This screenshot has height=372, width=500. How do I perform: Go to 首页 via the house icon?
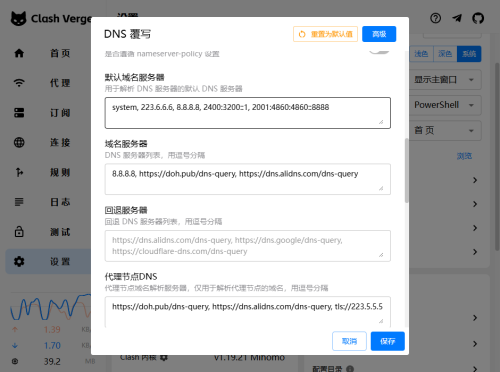19,53
